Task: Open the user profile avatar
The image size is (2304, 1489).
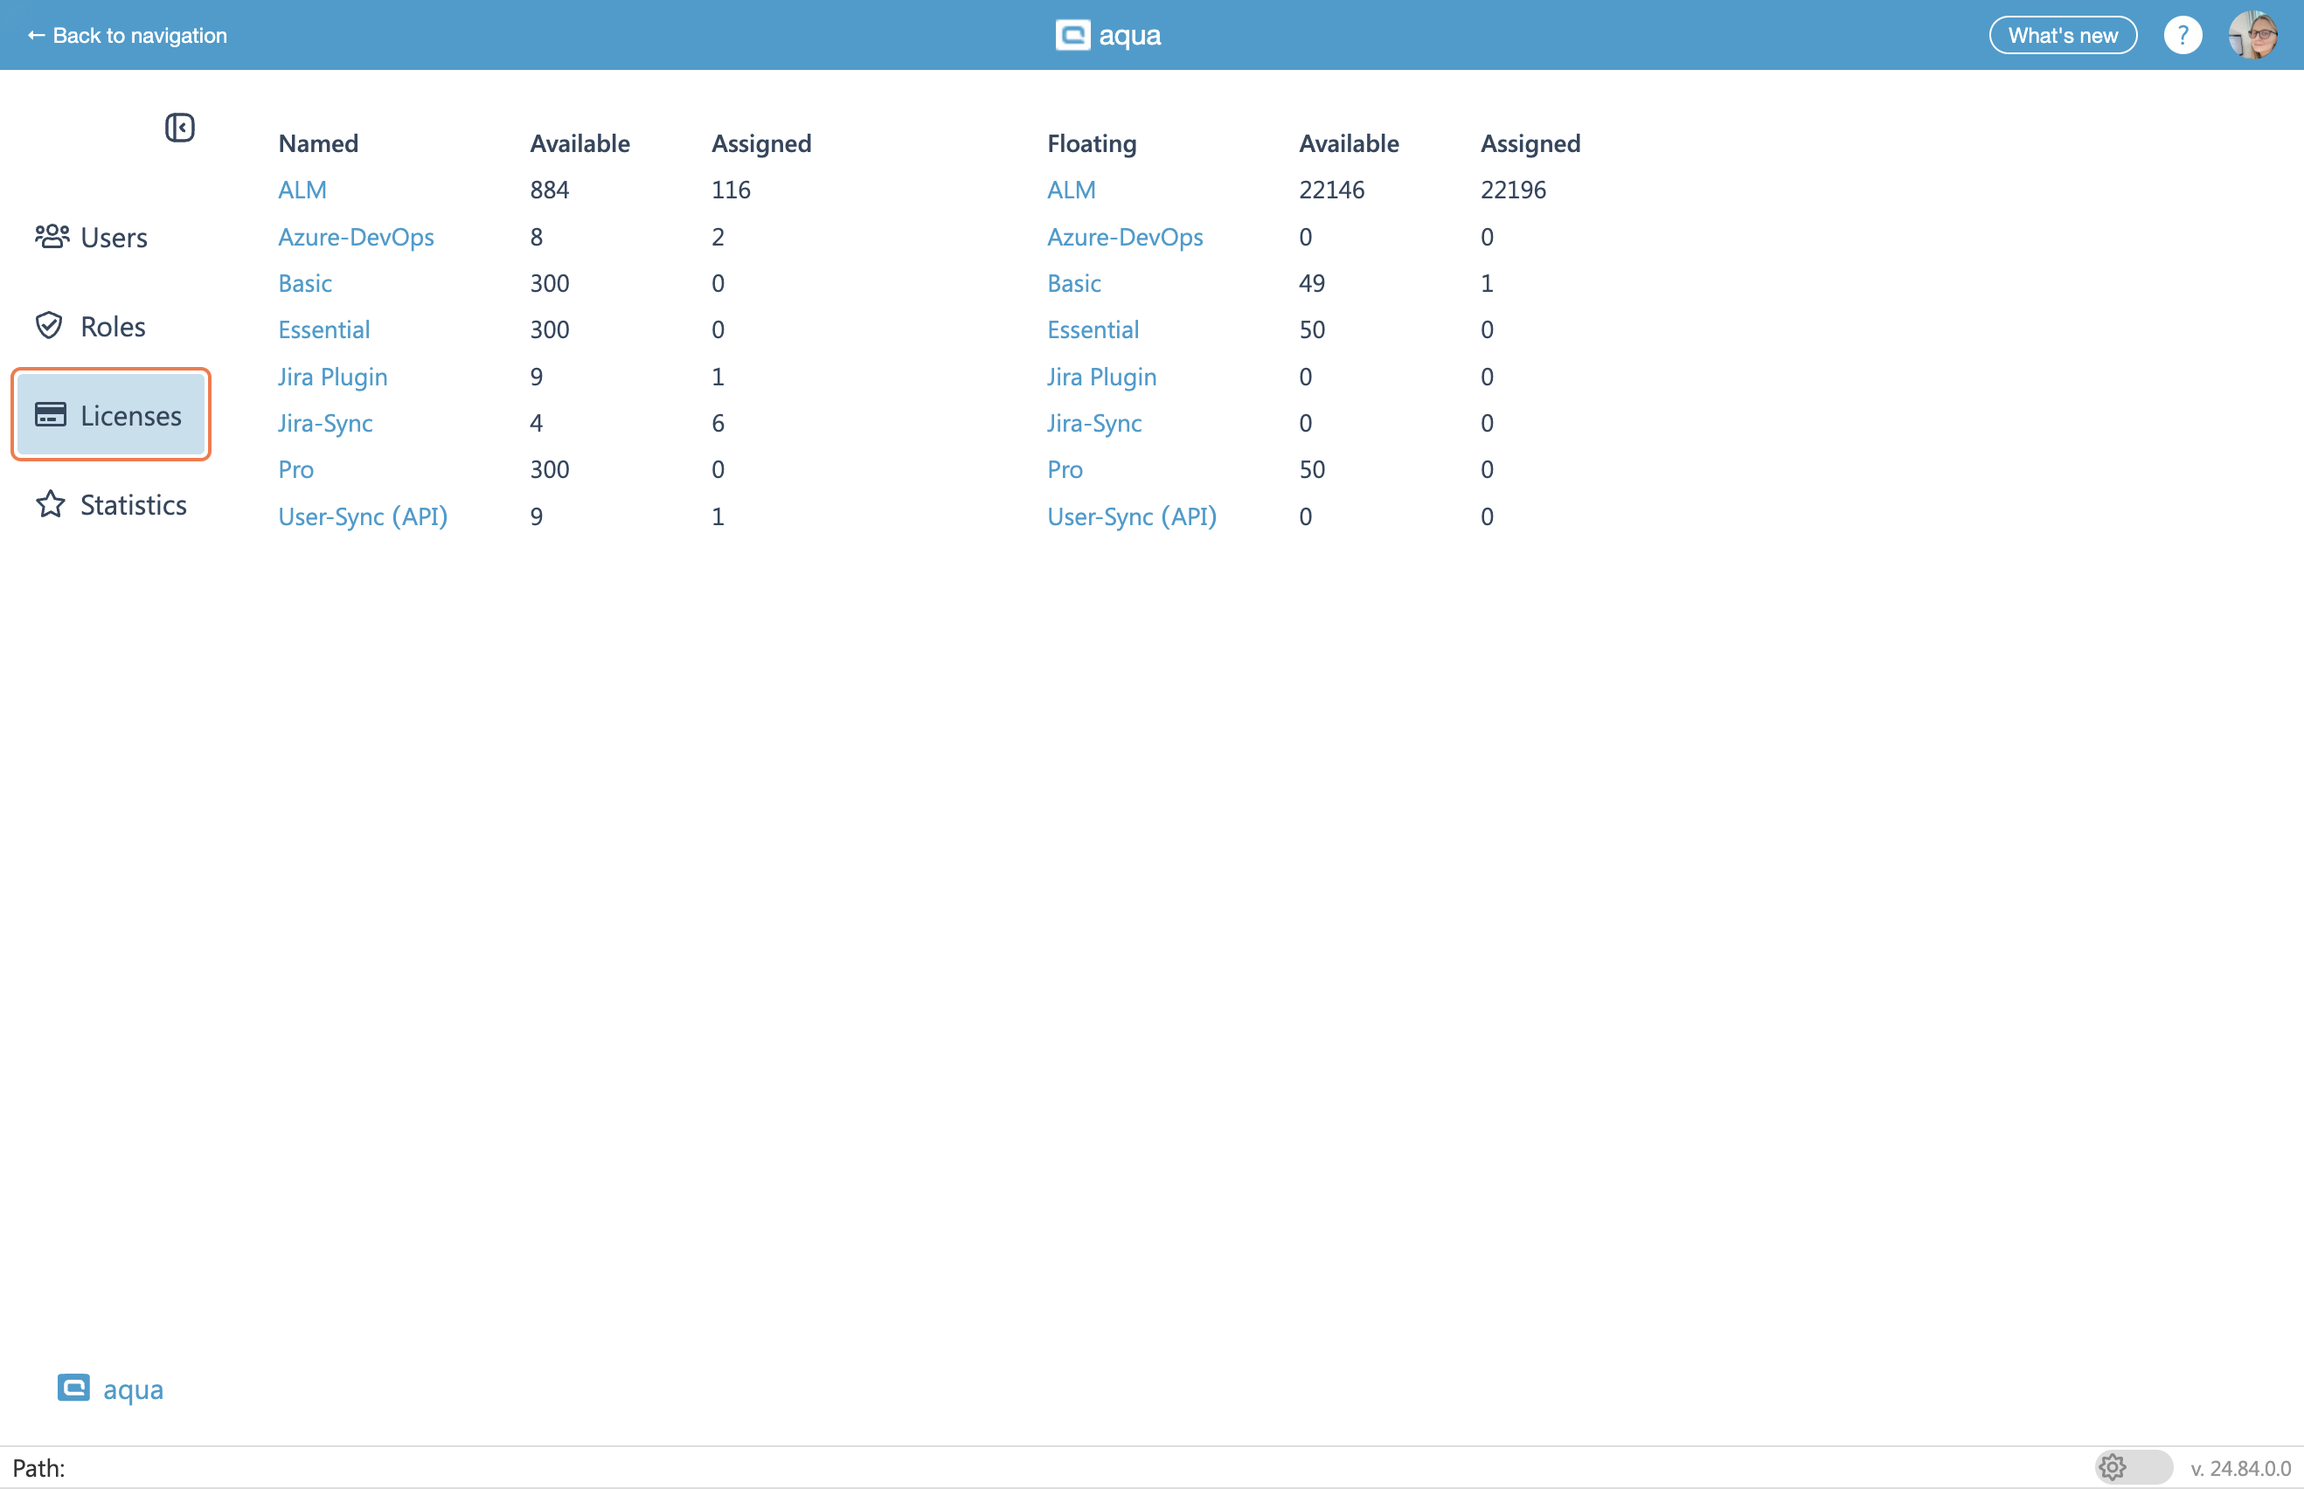Action: [2253, 36]
